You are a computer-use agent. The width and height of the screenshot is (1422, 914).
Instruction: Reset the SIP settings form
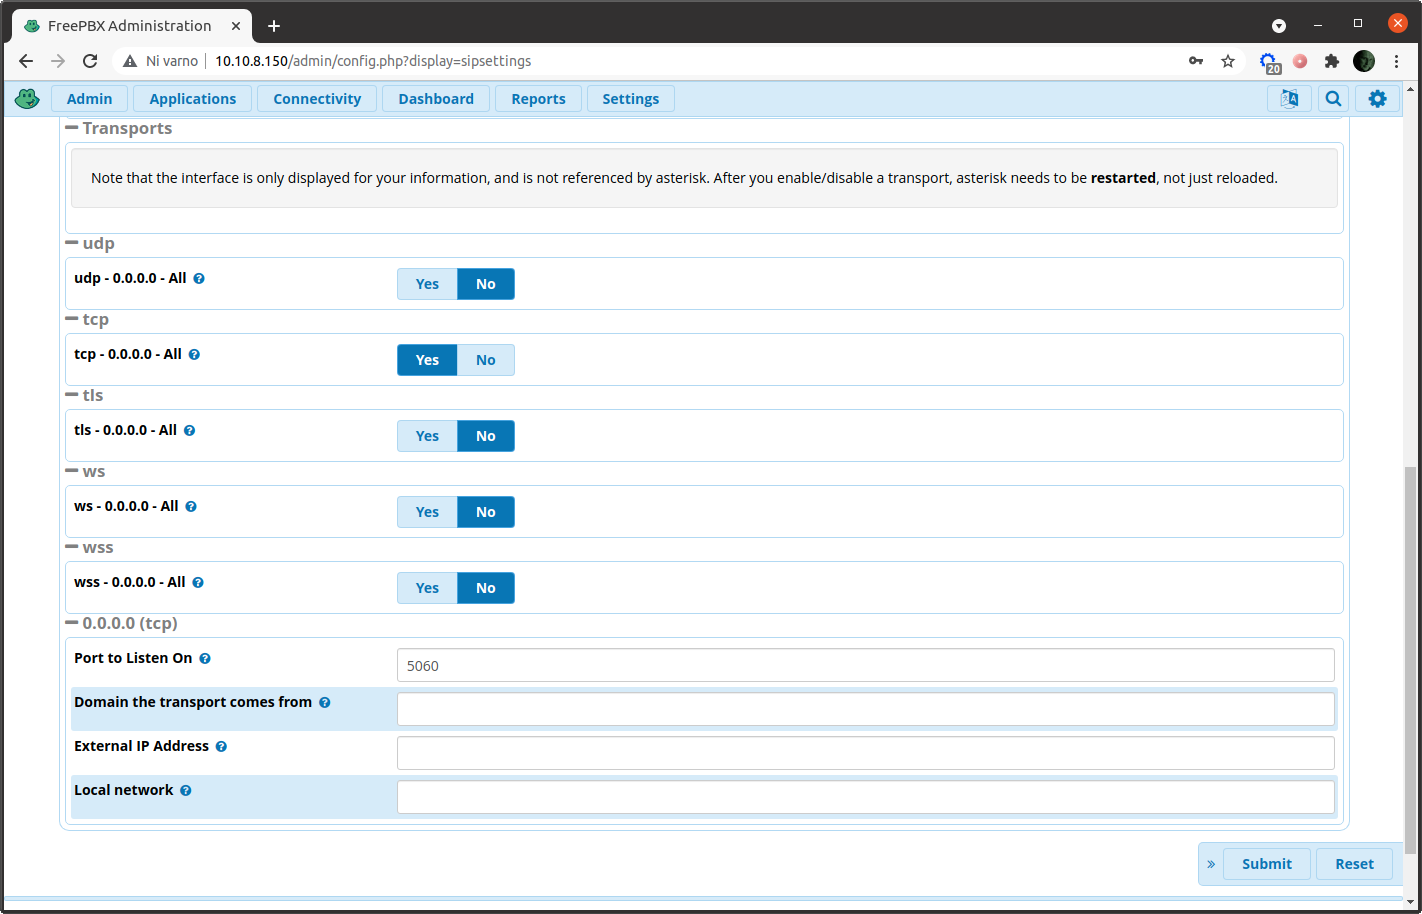1354,863
